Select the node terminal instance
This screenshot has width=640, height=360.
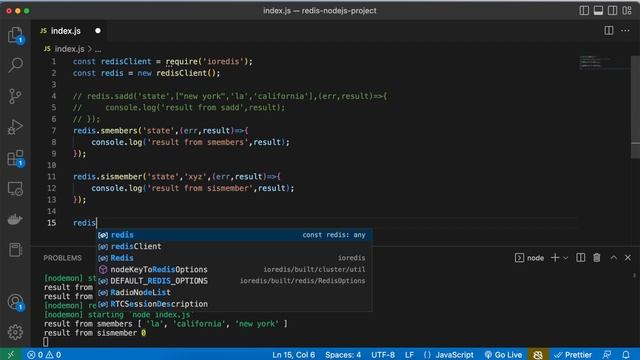pyautogui.click(x=529, y=258)
